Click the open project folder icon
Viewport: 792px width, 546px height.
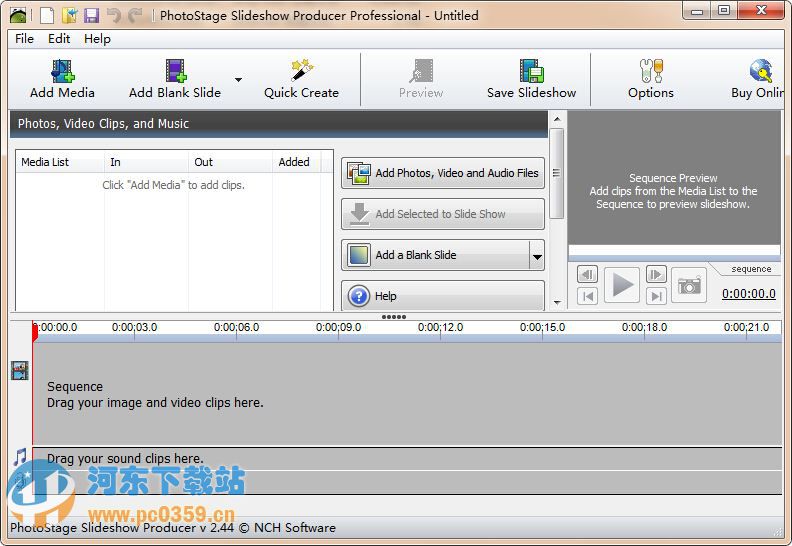pos(69,15)
